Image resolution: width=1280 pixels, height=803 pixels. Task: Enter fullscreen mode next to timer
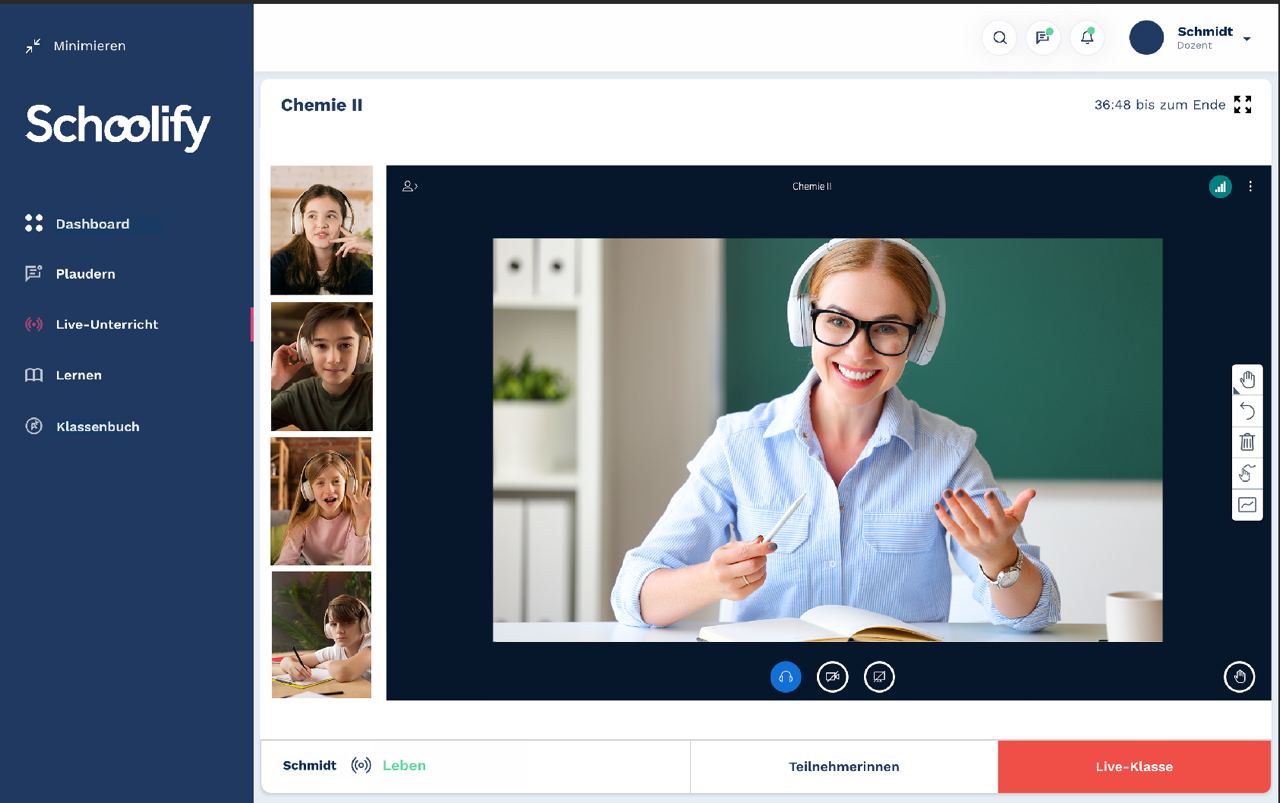point(1242,105)
